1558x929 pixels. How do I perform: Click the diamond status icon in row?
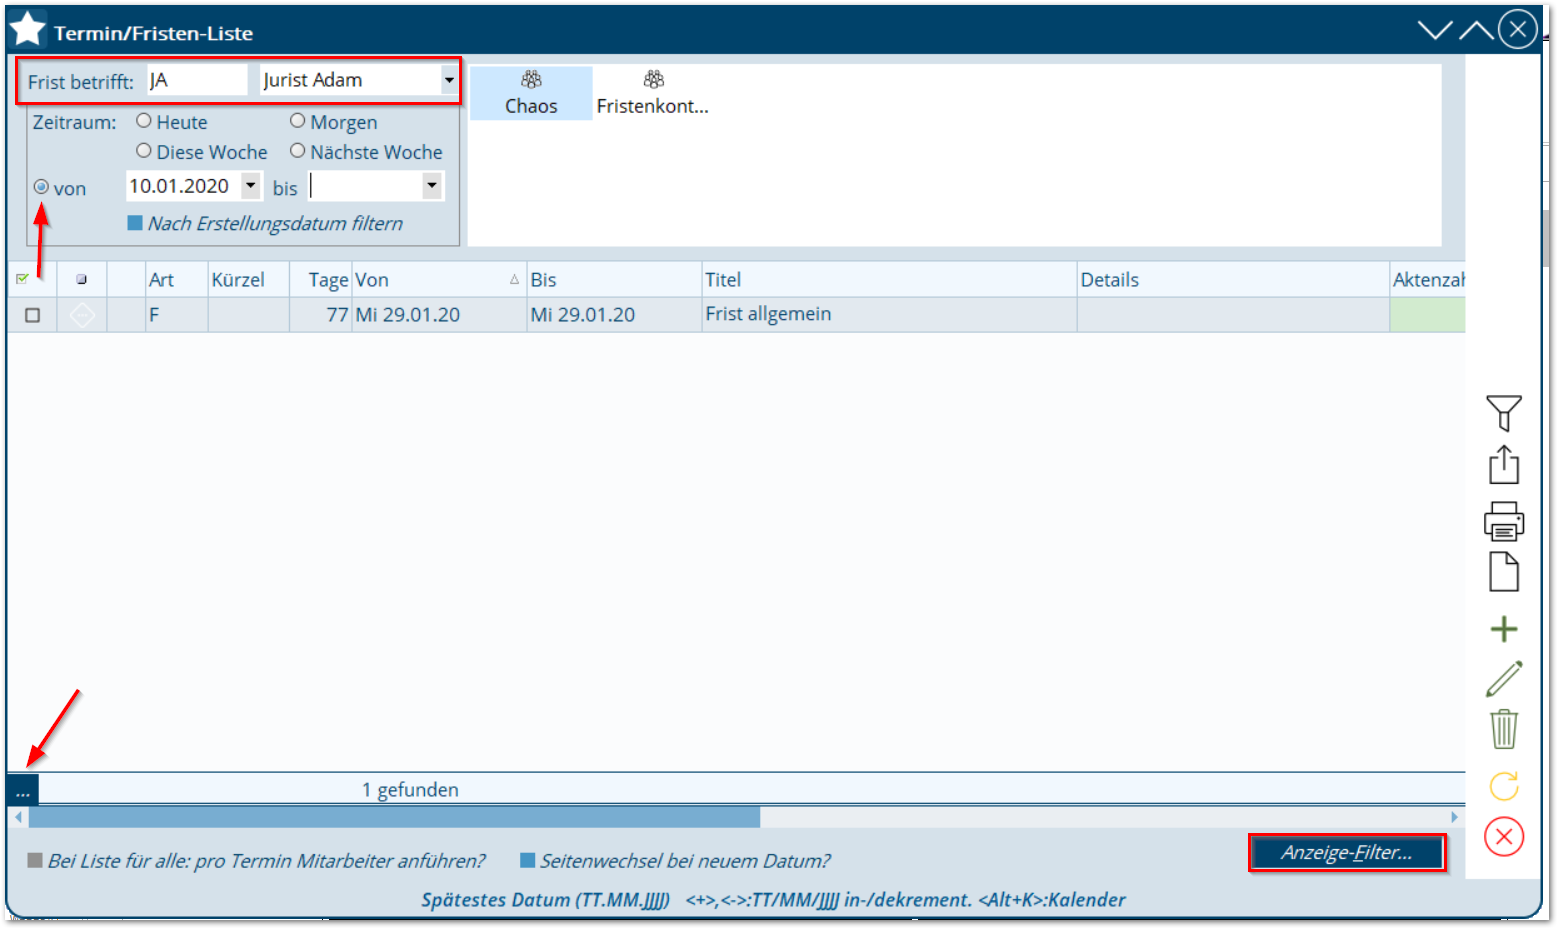click(x=82, y=315)
